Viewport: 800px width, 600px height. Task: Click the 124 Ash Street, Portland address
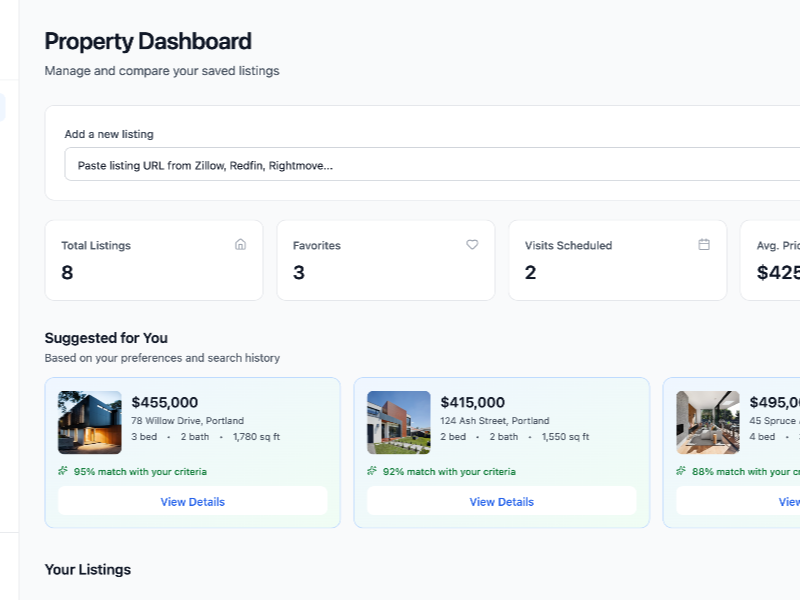[494, 421]
